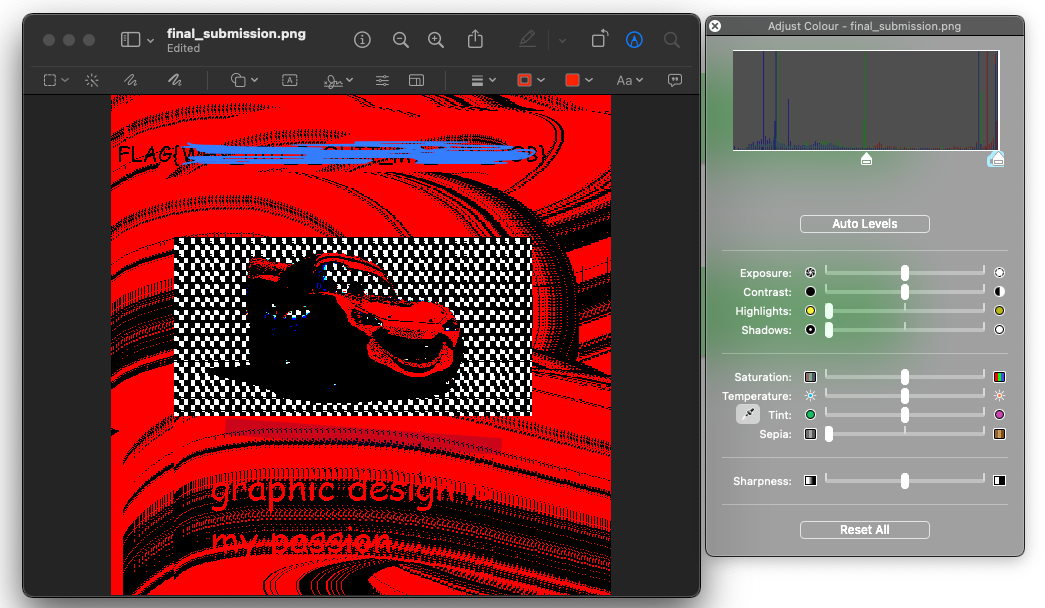Screen dimensions: 1045x608
Task: Open the Fill Colour picker
Action: coord(578,80)
